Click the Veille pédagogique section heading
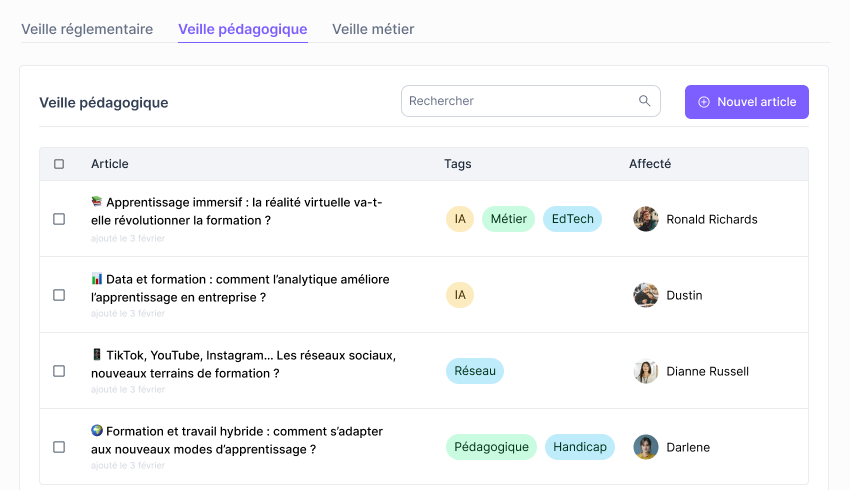This screenshot has width=850, height=490. 104,102
